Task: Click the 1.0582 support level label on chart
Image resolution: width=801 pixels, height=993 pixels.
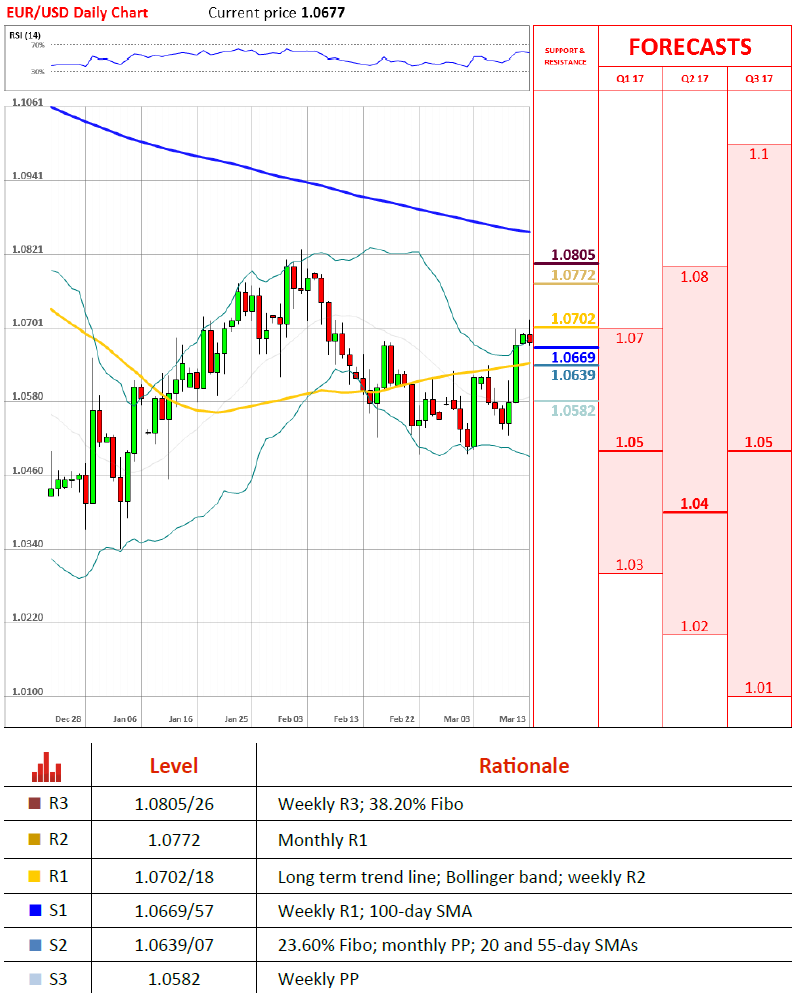Action: coord(573,410)
